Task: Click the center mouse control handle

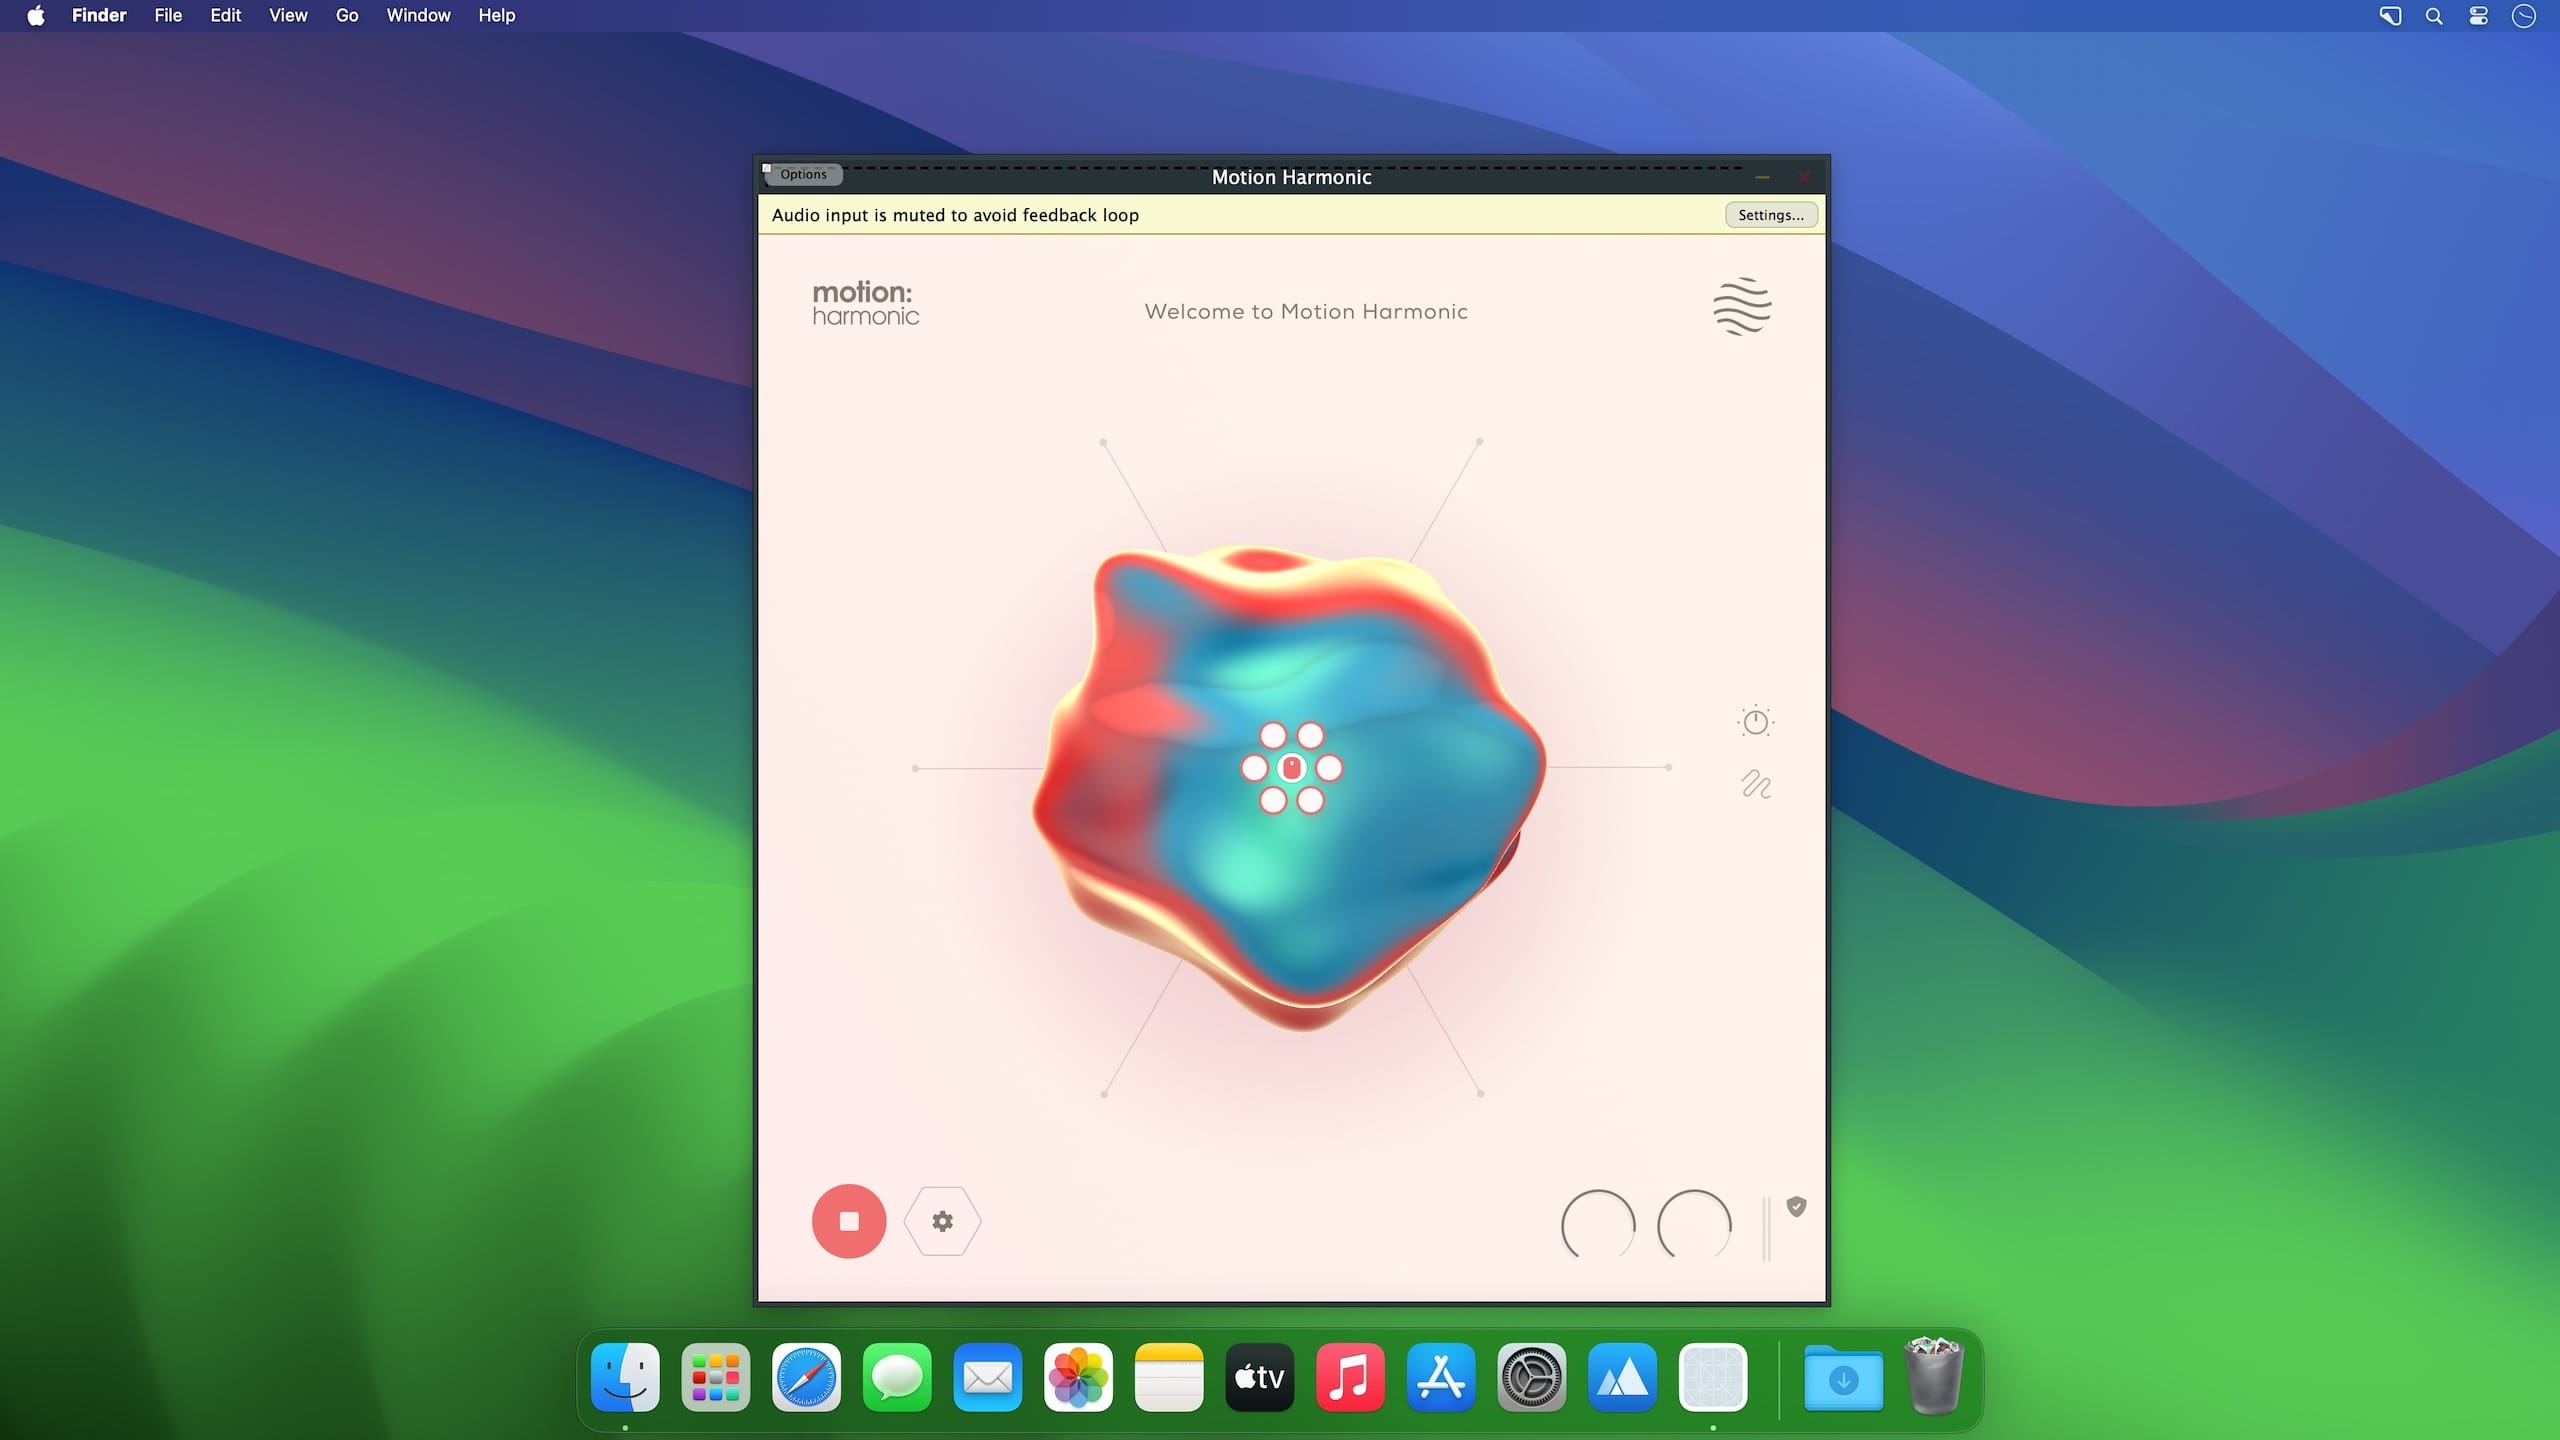Action: pos(1291,768)
